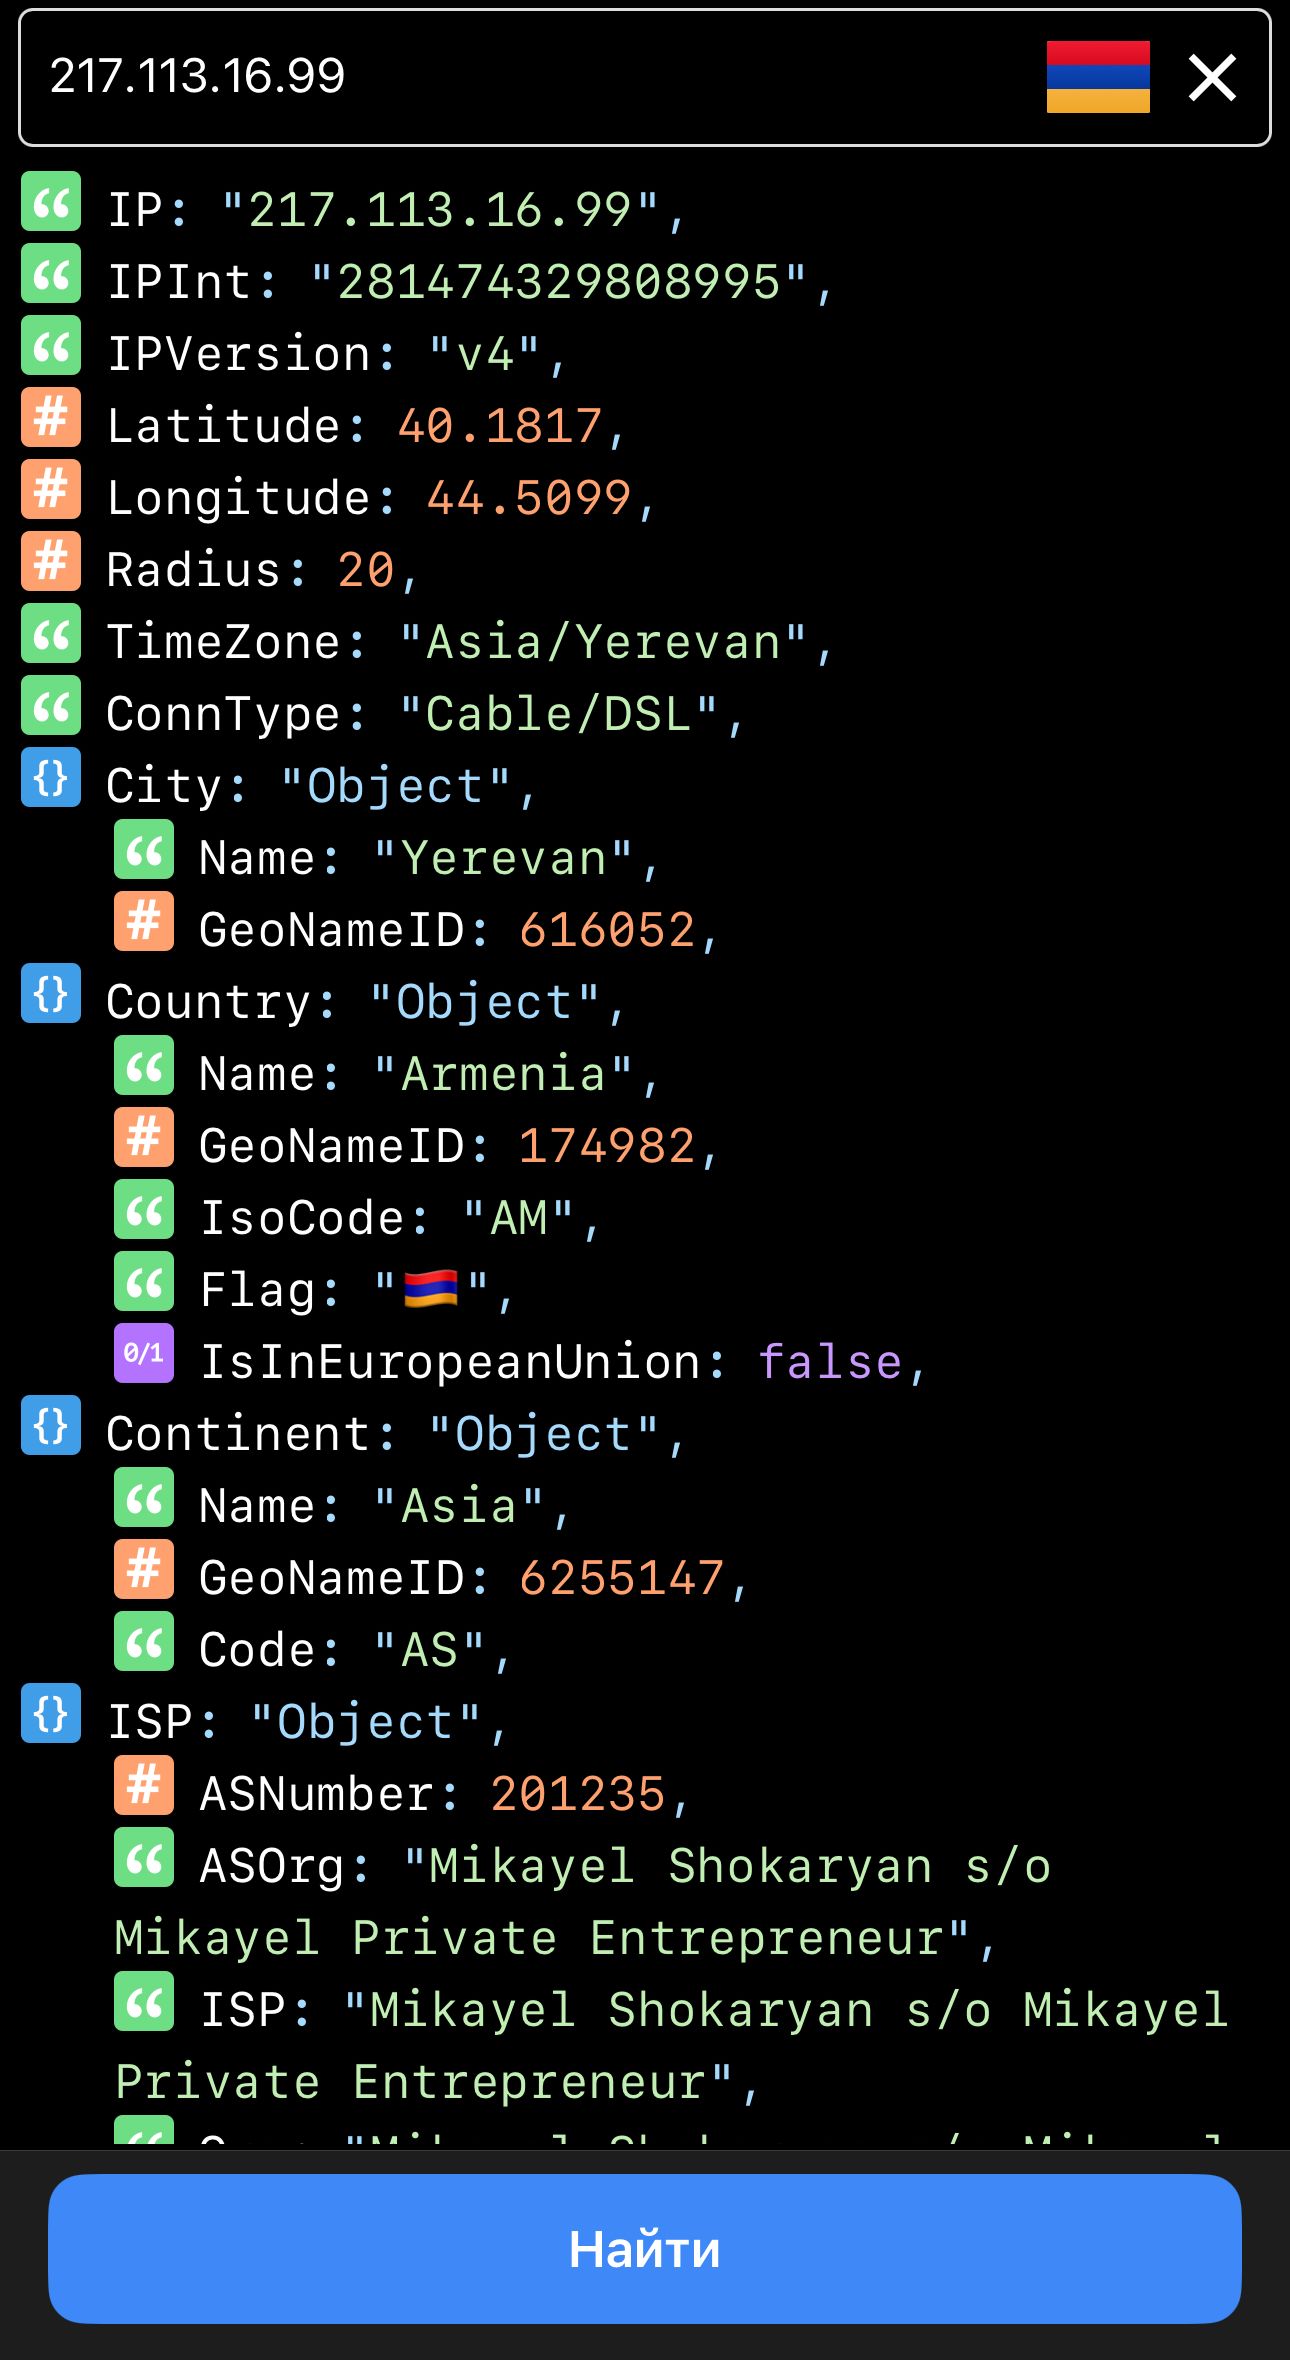
Task: Collapse the Continent object entry
Action: click(50, 1432)
